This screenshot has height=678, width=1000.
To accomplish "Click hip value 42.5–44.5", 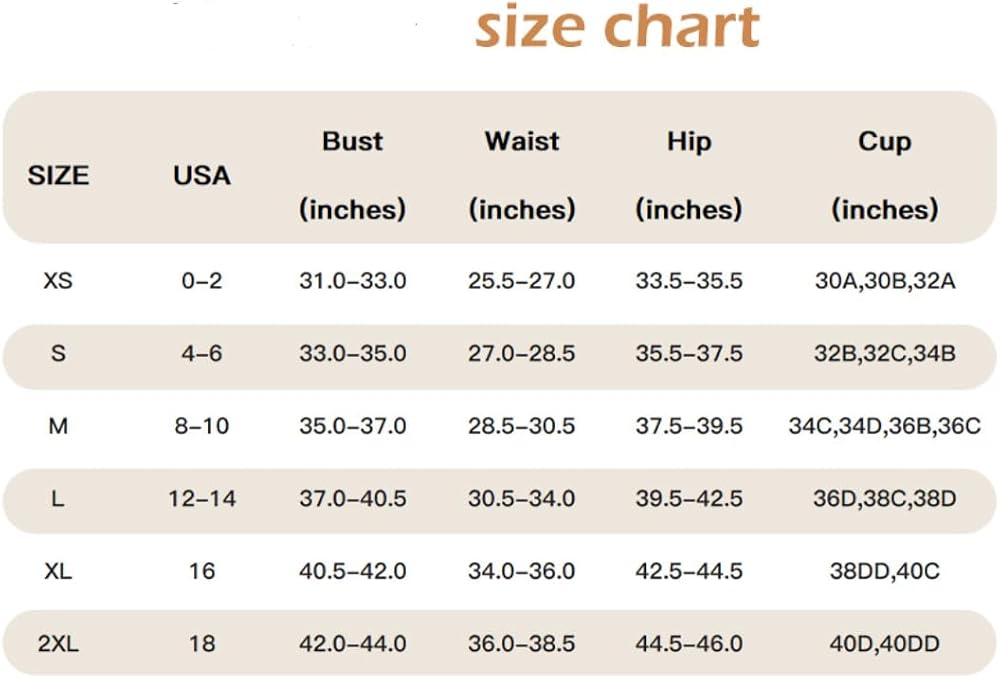I will 689,571.
